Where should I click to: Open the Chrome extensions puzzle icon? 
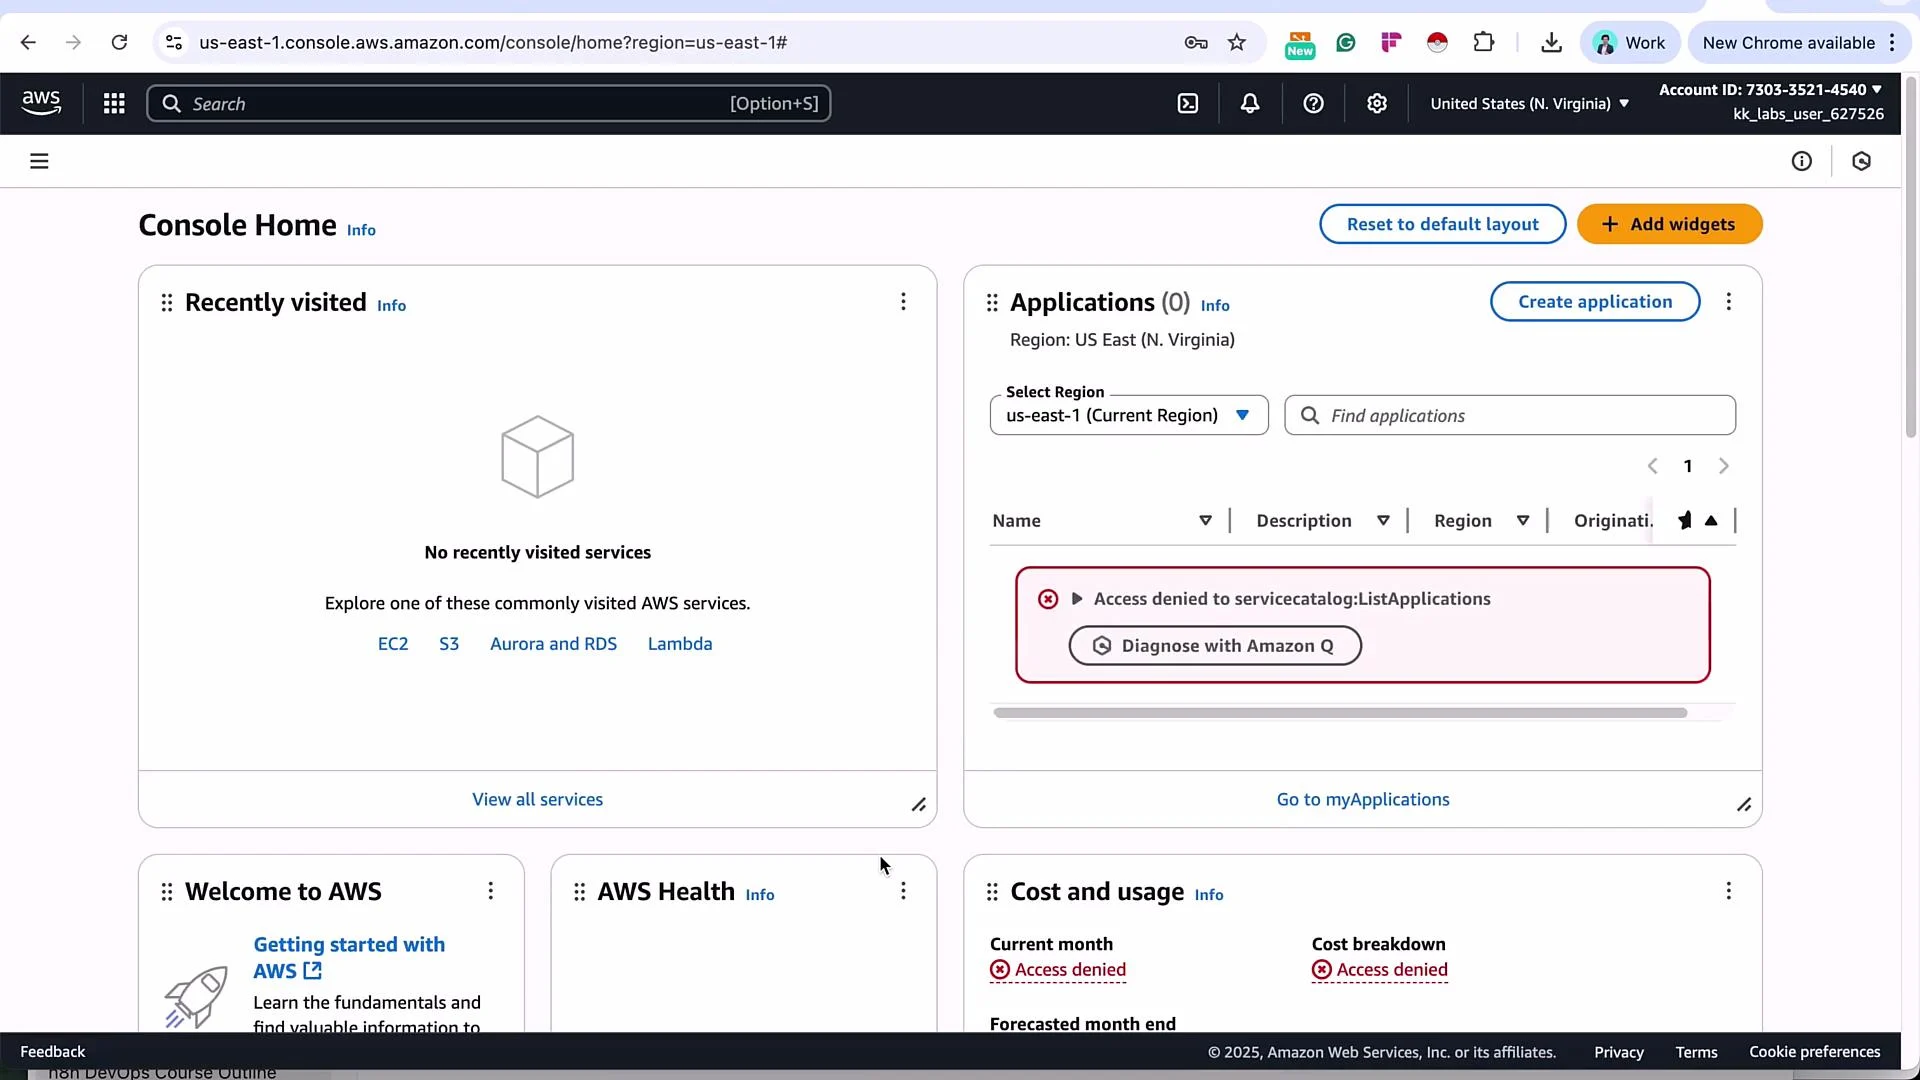click(x=1484, y=42)
